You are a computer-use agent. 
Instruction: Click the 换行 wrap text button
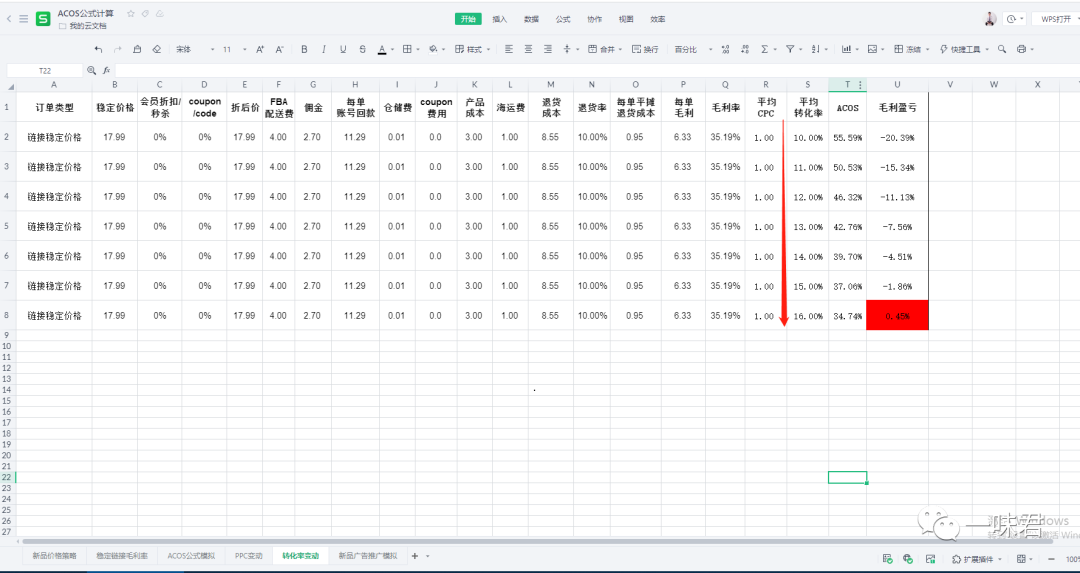(x=645, y=49)
